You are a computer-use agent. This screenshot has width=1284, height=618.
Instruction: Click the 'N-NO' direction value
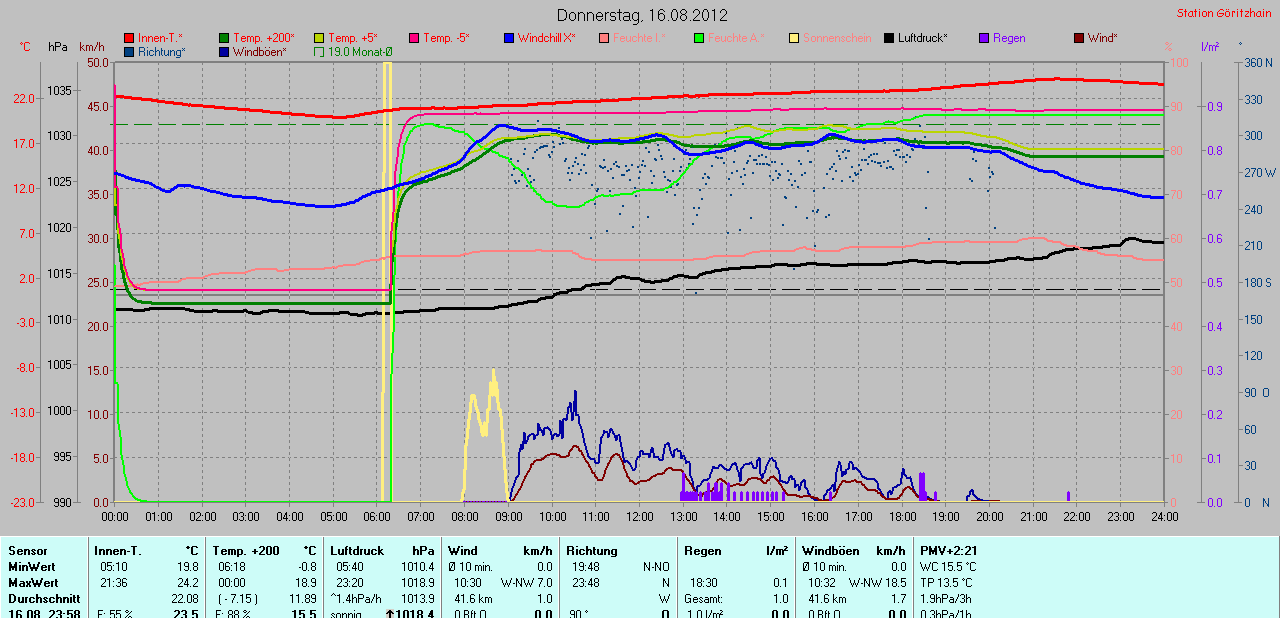[x=655, y=567]
